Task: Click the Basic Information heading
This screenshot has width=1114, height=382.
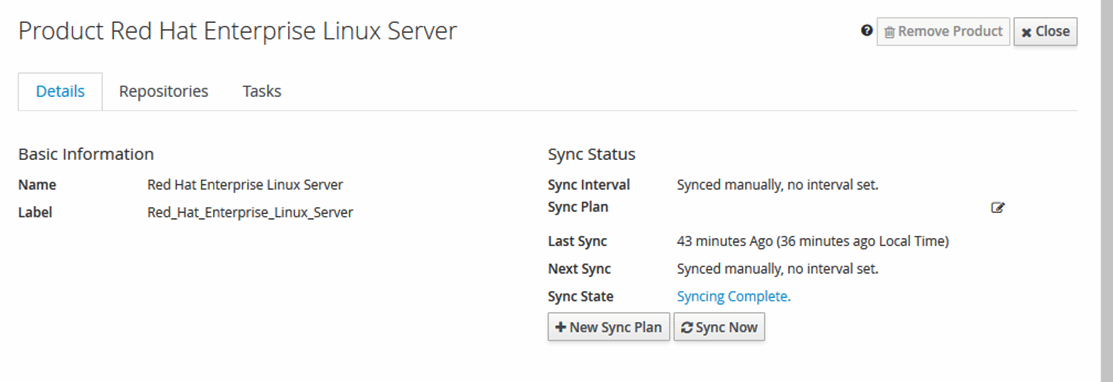Action: coord(86,154)
